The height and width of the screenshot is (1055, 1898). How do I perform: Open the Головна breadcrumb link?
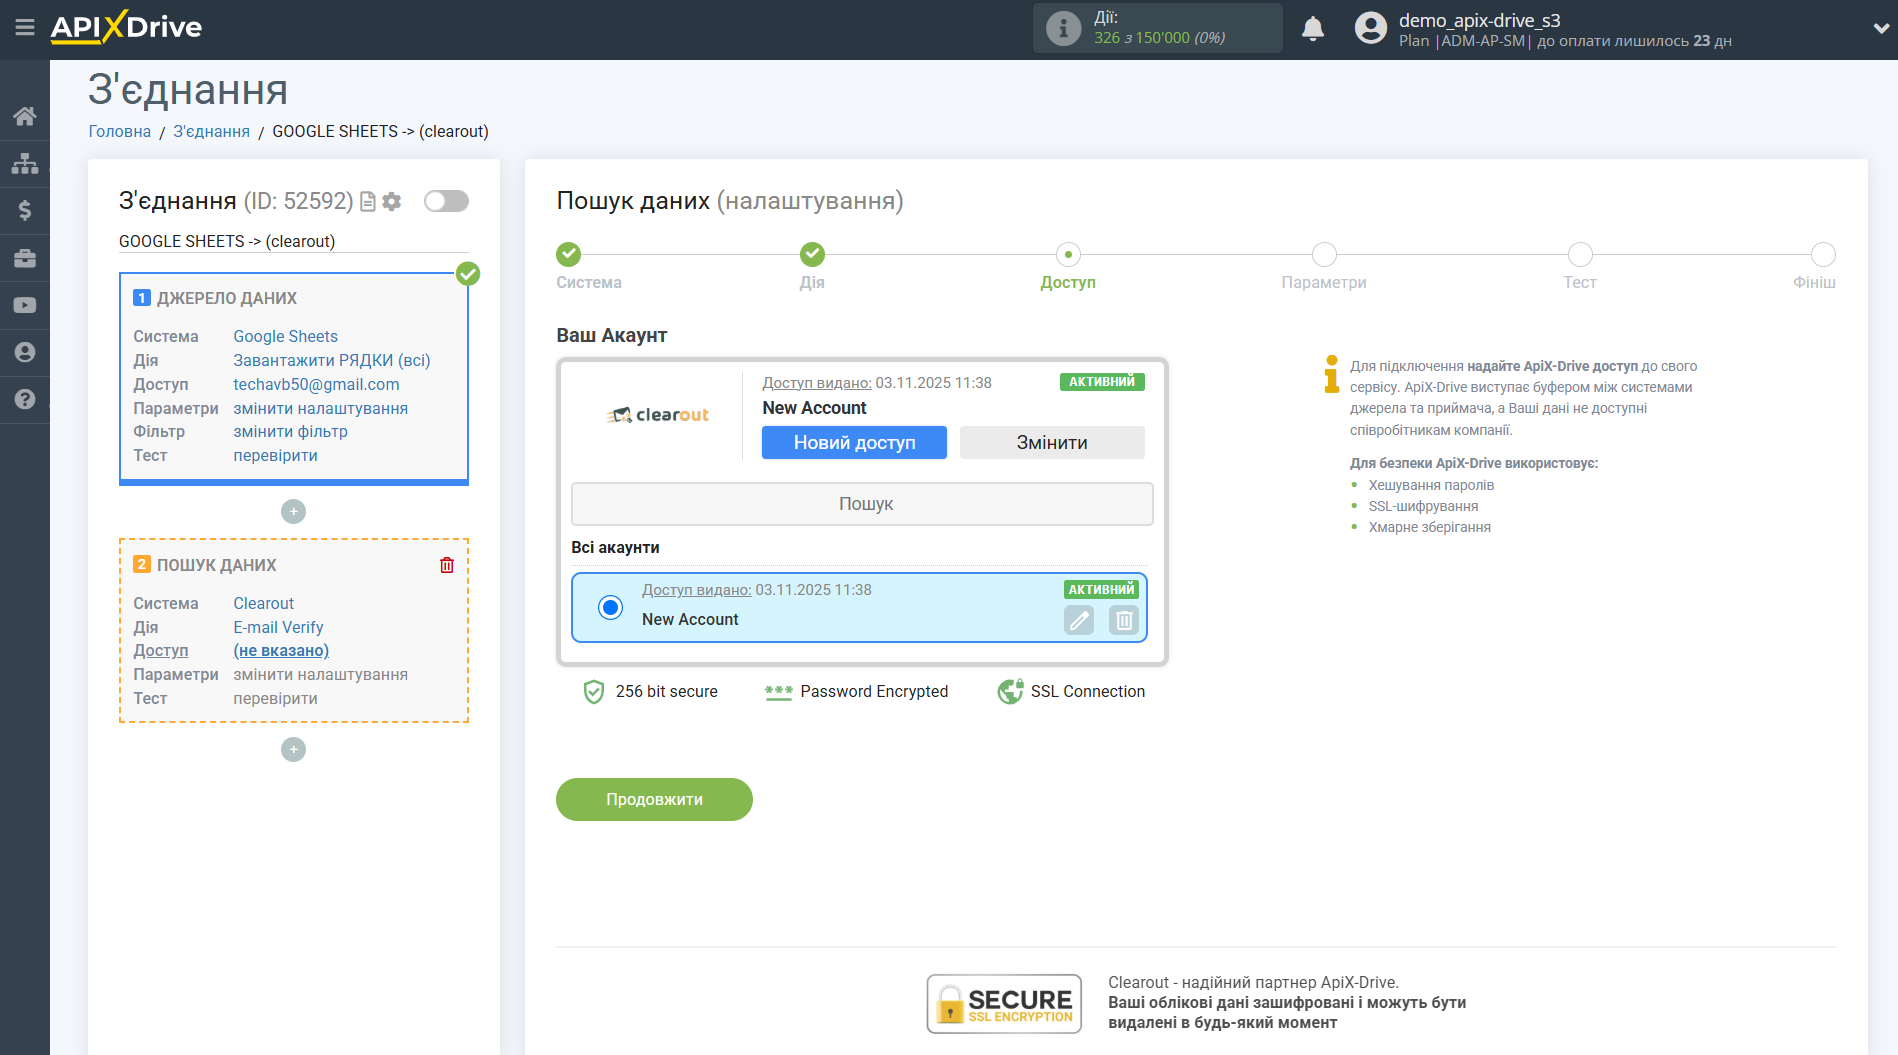[x=119, y=131]
